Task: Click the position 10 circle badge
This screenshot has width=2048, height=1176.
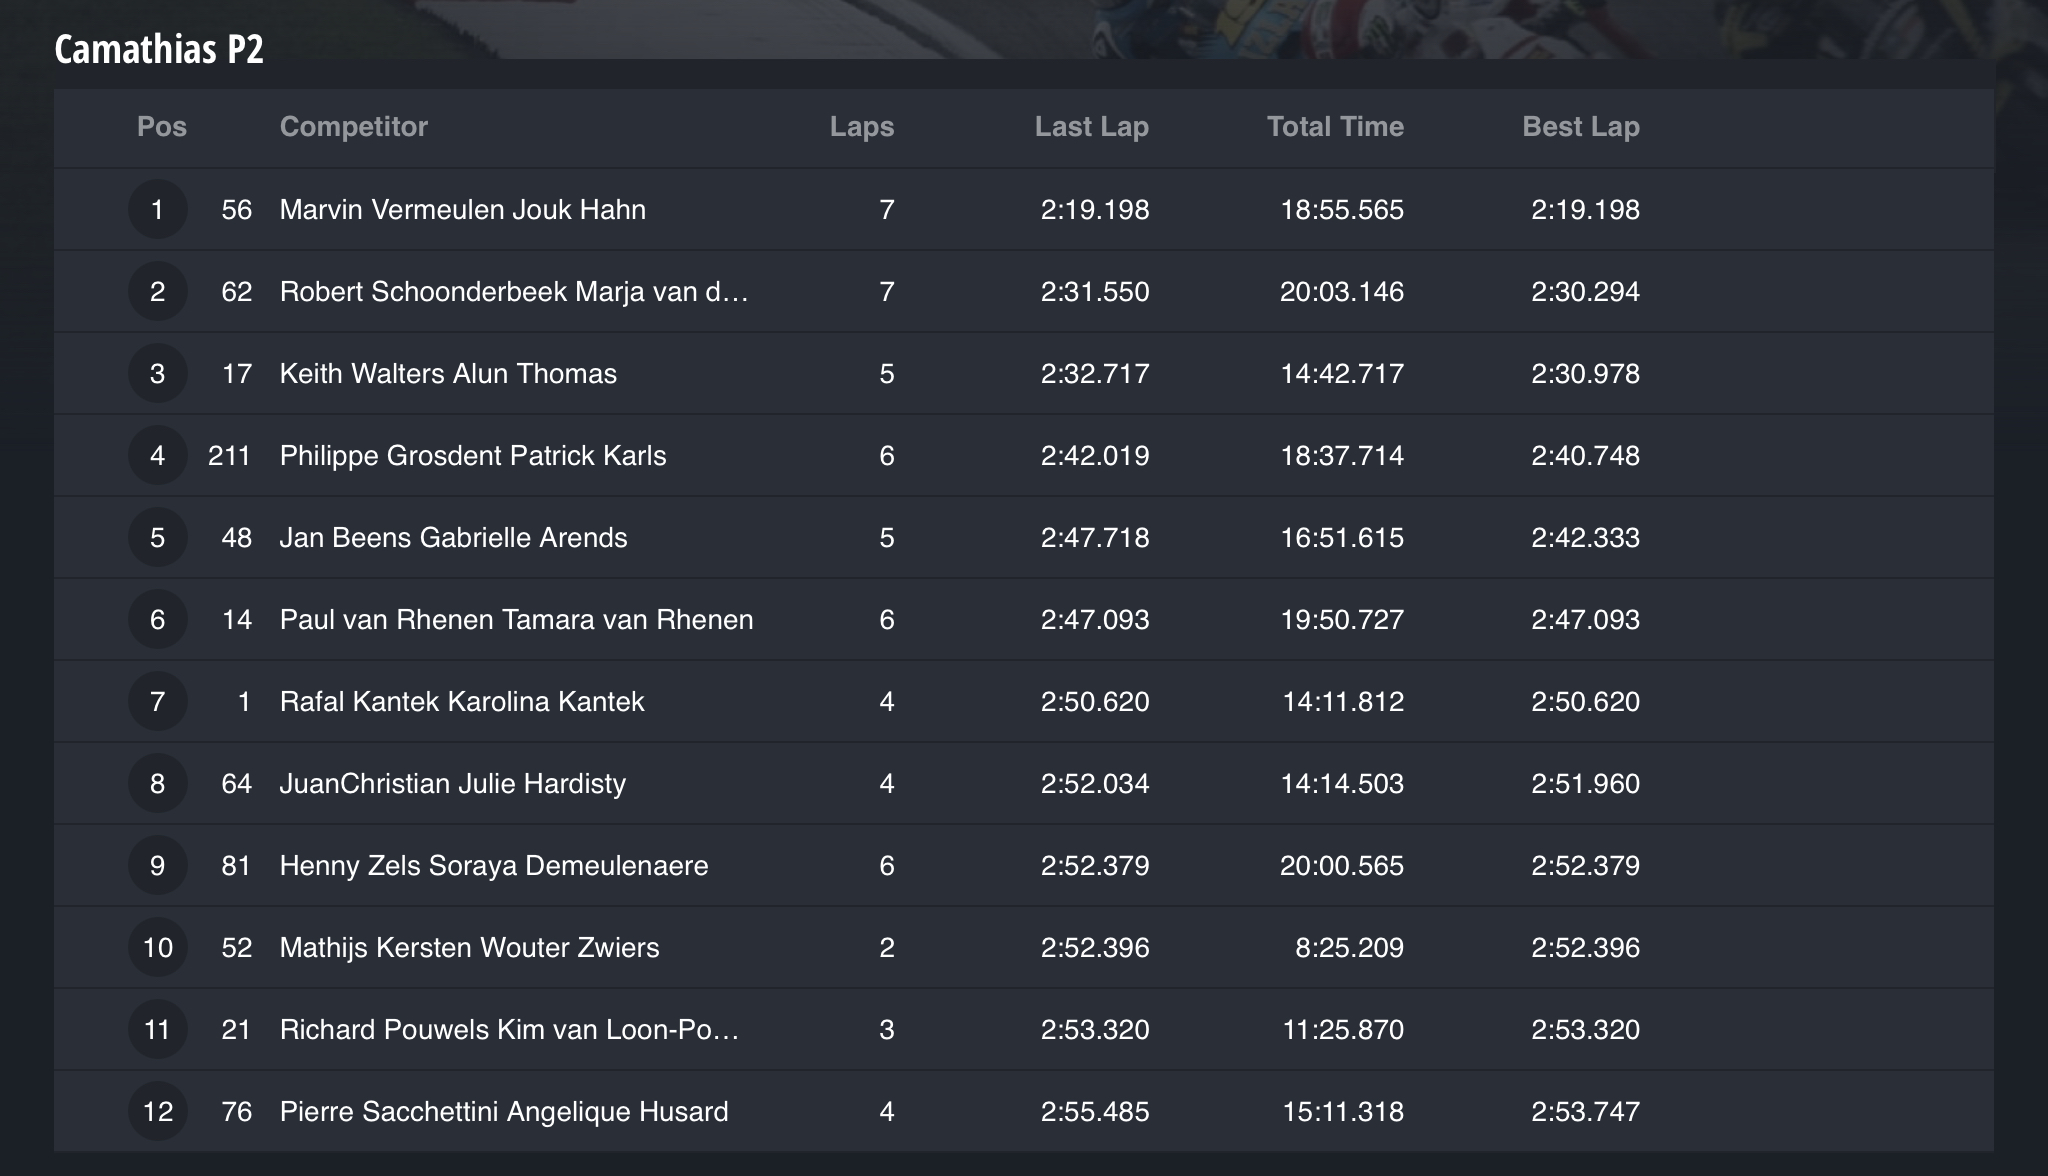Action: 157,948
